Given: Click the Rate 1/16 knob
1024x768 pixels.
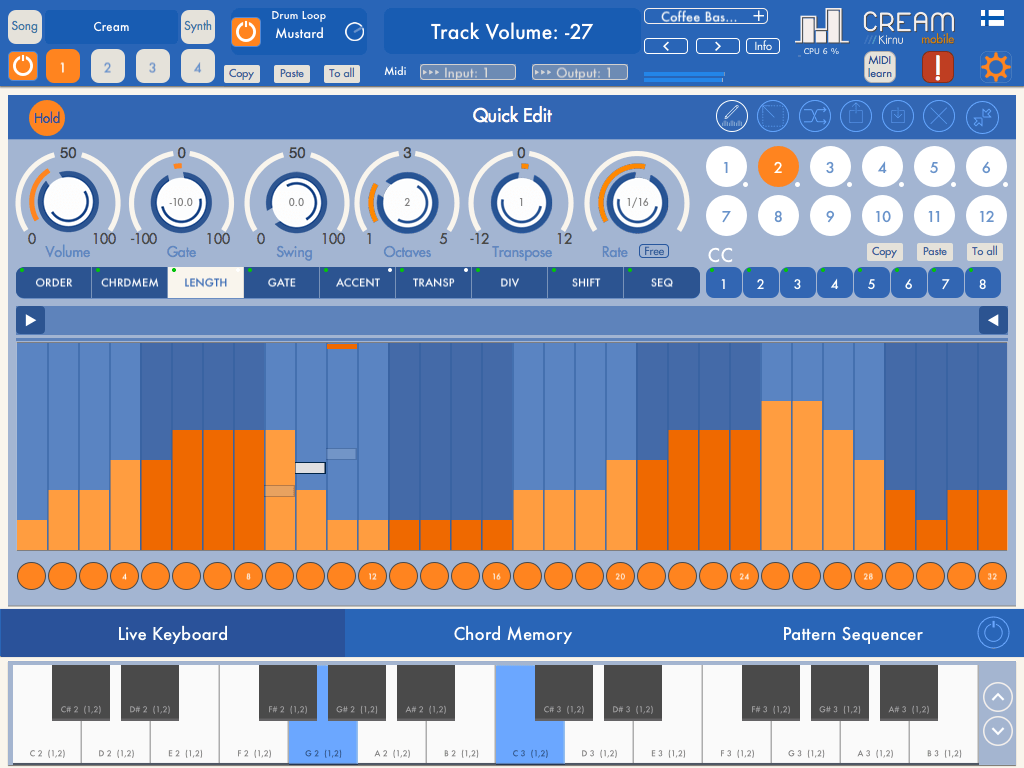Looking at the screenshot, I should pyautogui.click(x=637, y=202).
